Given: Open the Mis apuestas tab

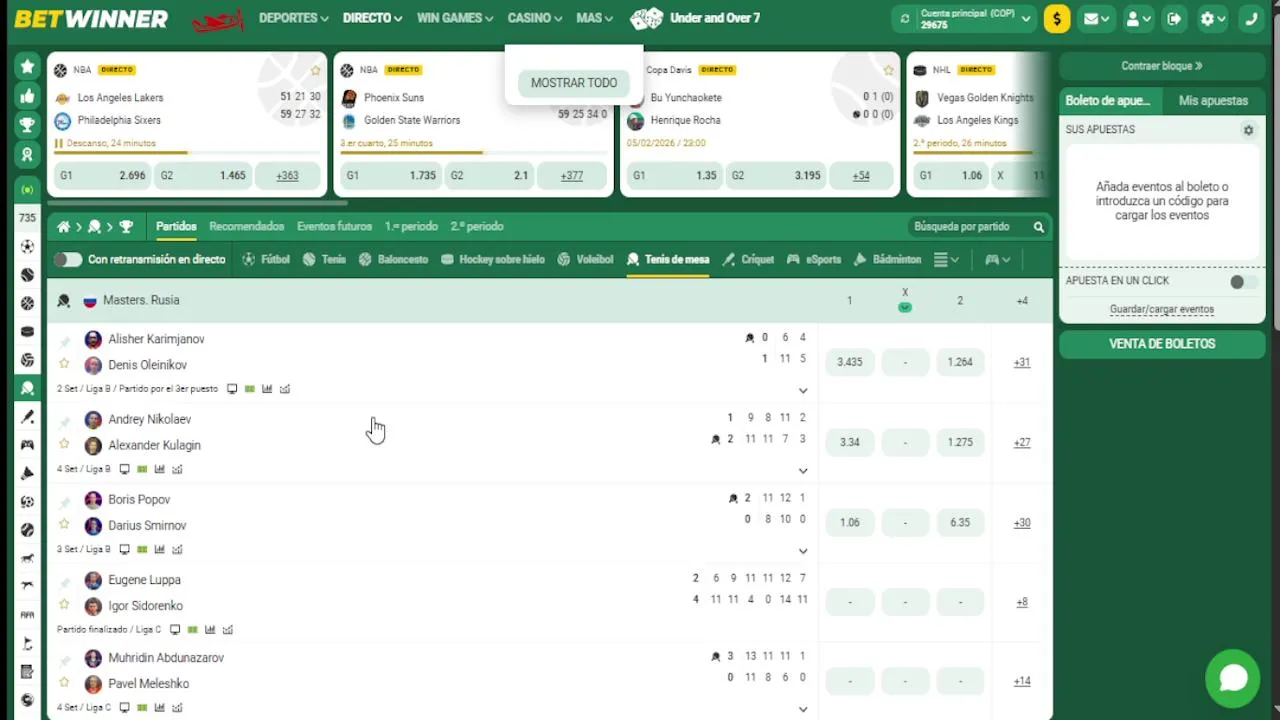Looking at the screenshot, I should coord(1213,101).
